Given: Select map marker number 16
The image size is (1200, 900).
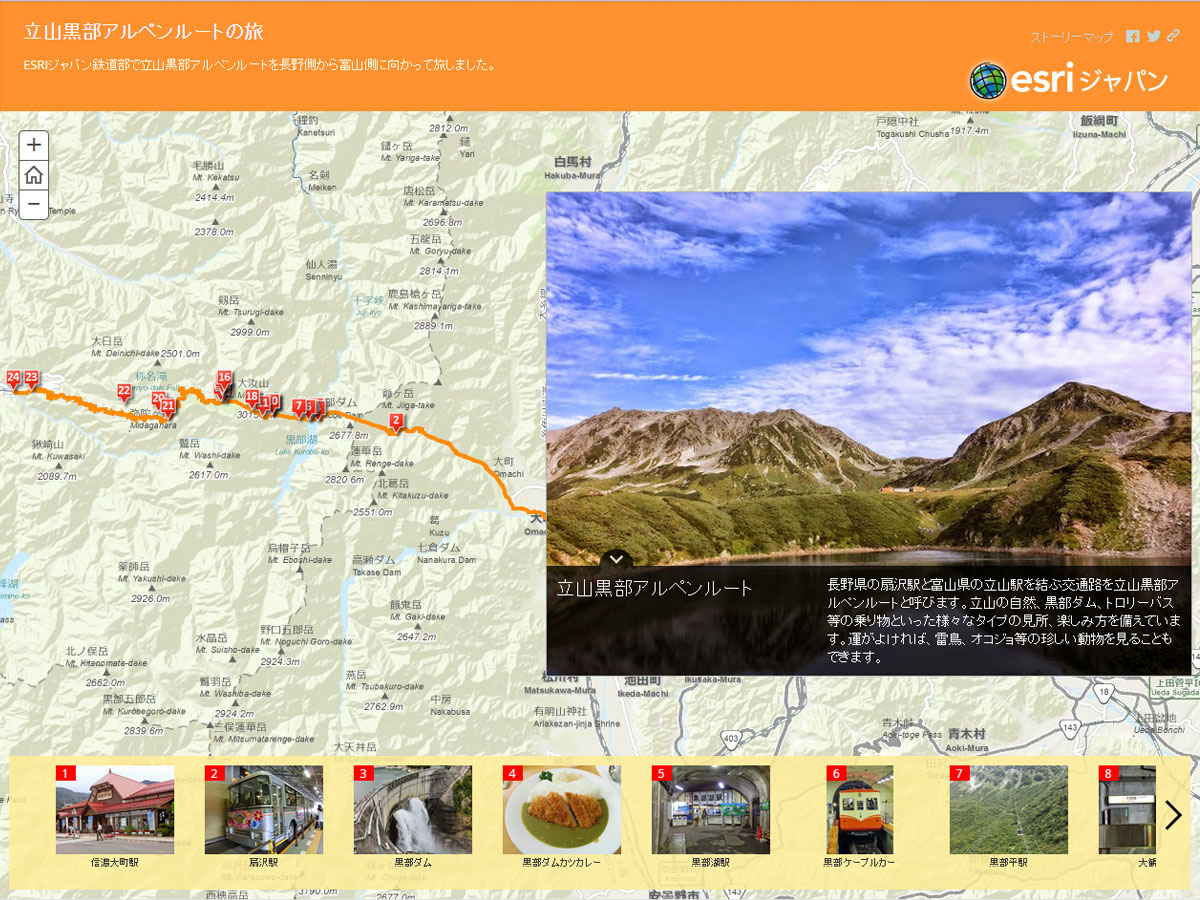Looking at the screenshot, I should 224,379.
